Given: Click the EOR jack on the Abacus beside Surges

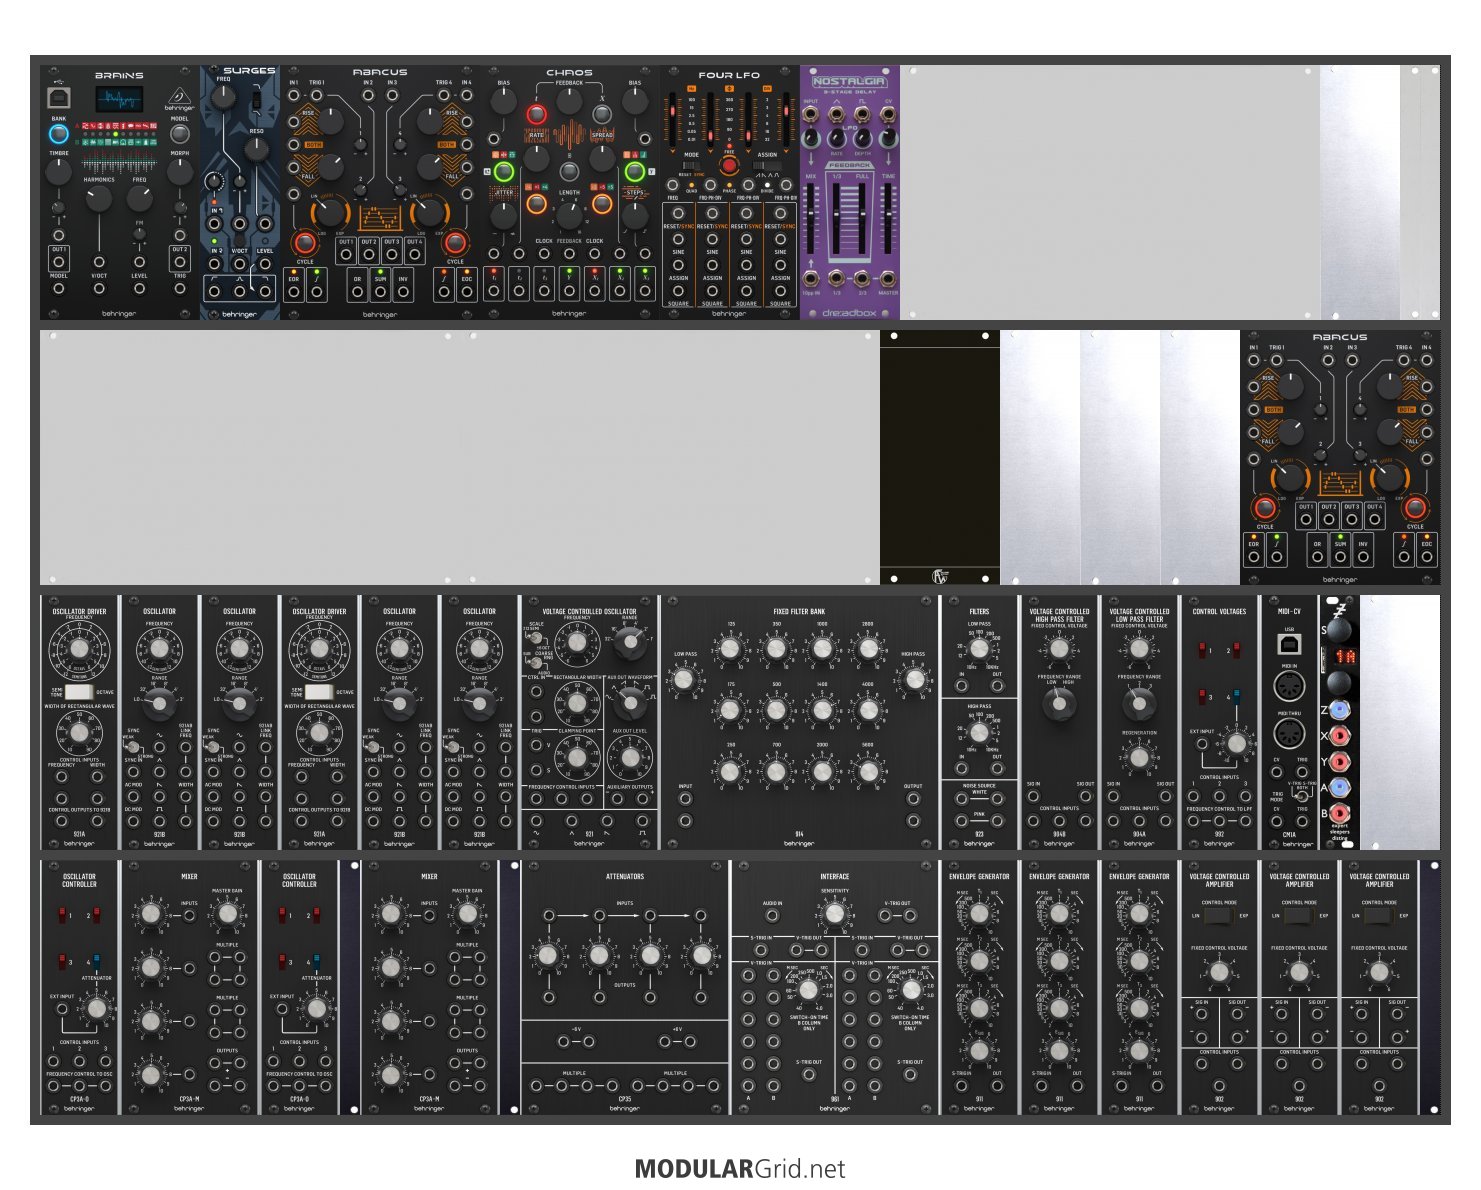Looking at the screenshot, I should tap(294, 292).
